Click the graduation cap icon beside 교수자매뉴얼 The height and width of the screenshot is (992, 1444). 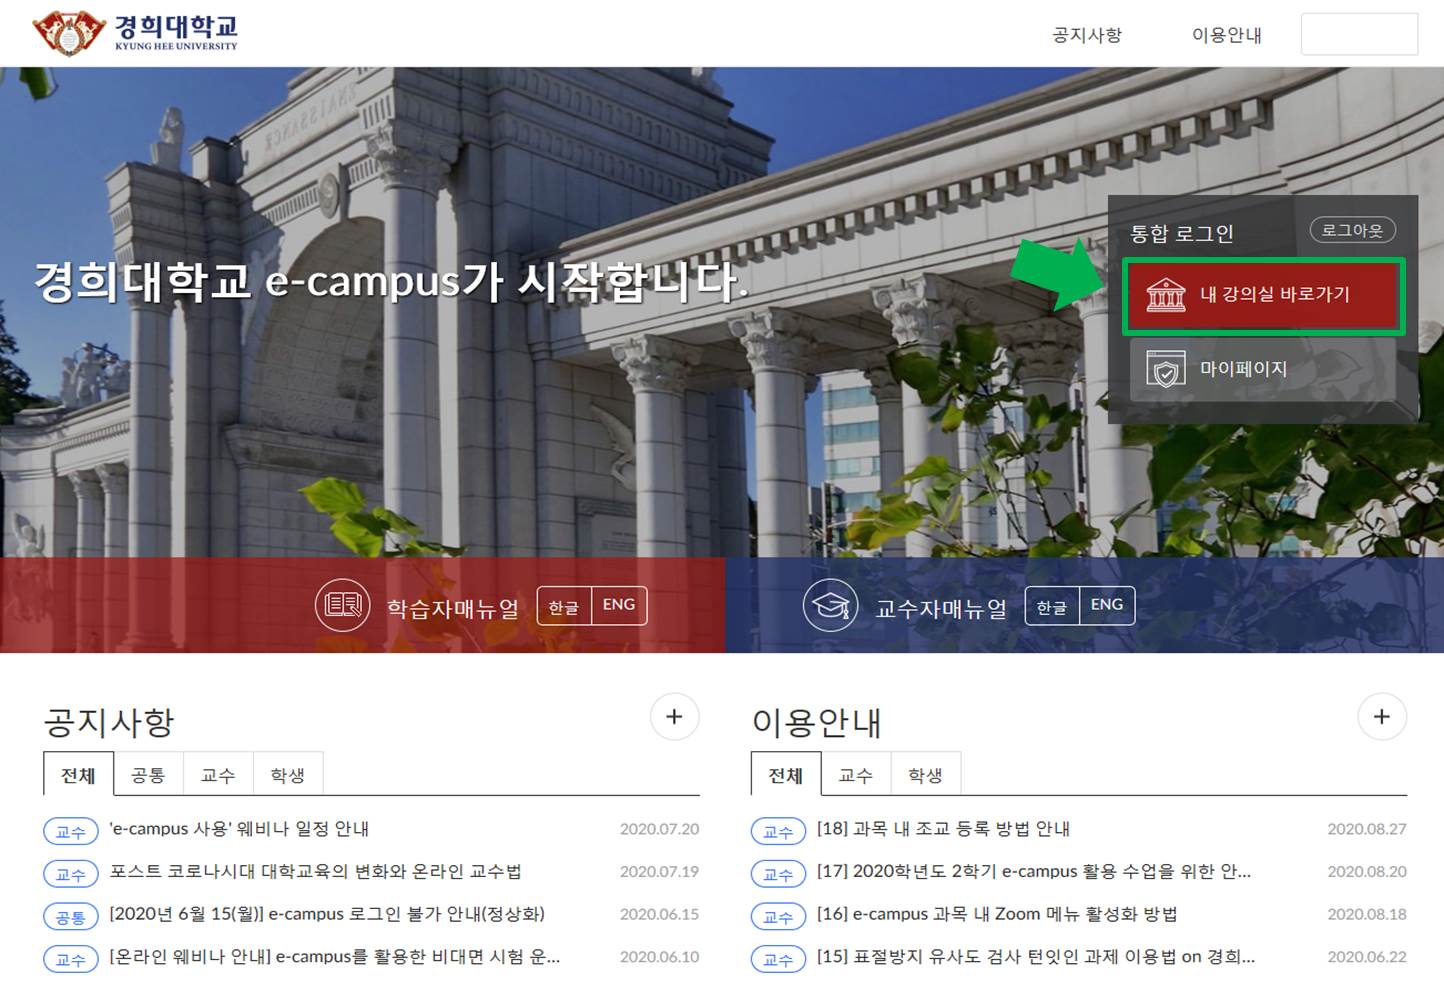(830, 605)
